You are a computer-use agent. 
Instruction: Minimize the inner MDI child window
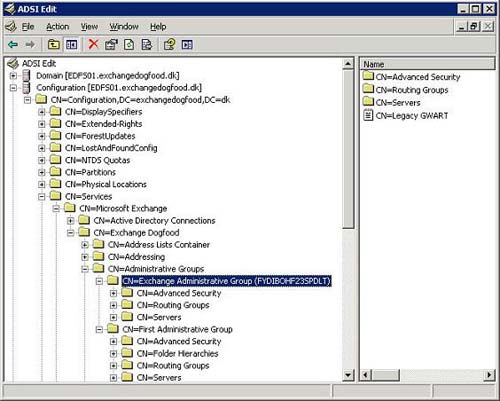pos(462,26)
